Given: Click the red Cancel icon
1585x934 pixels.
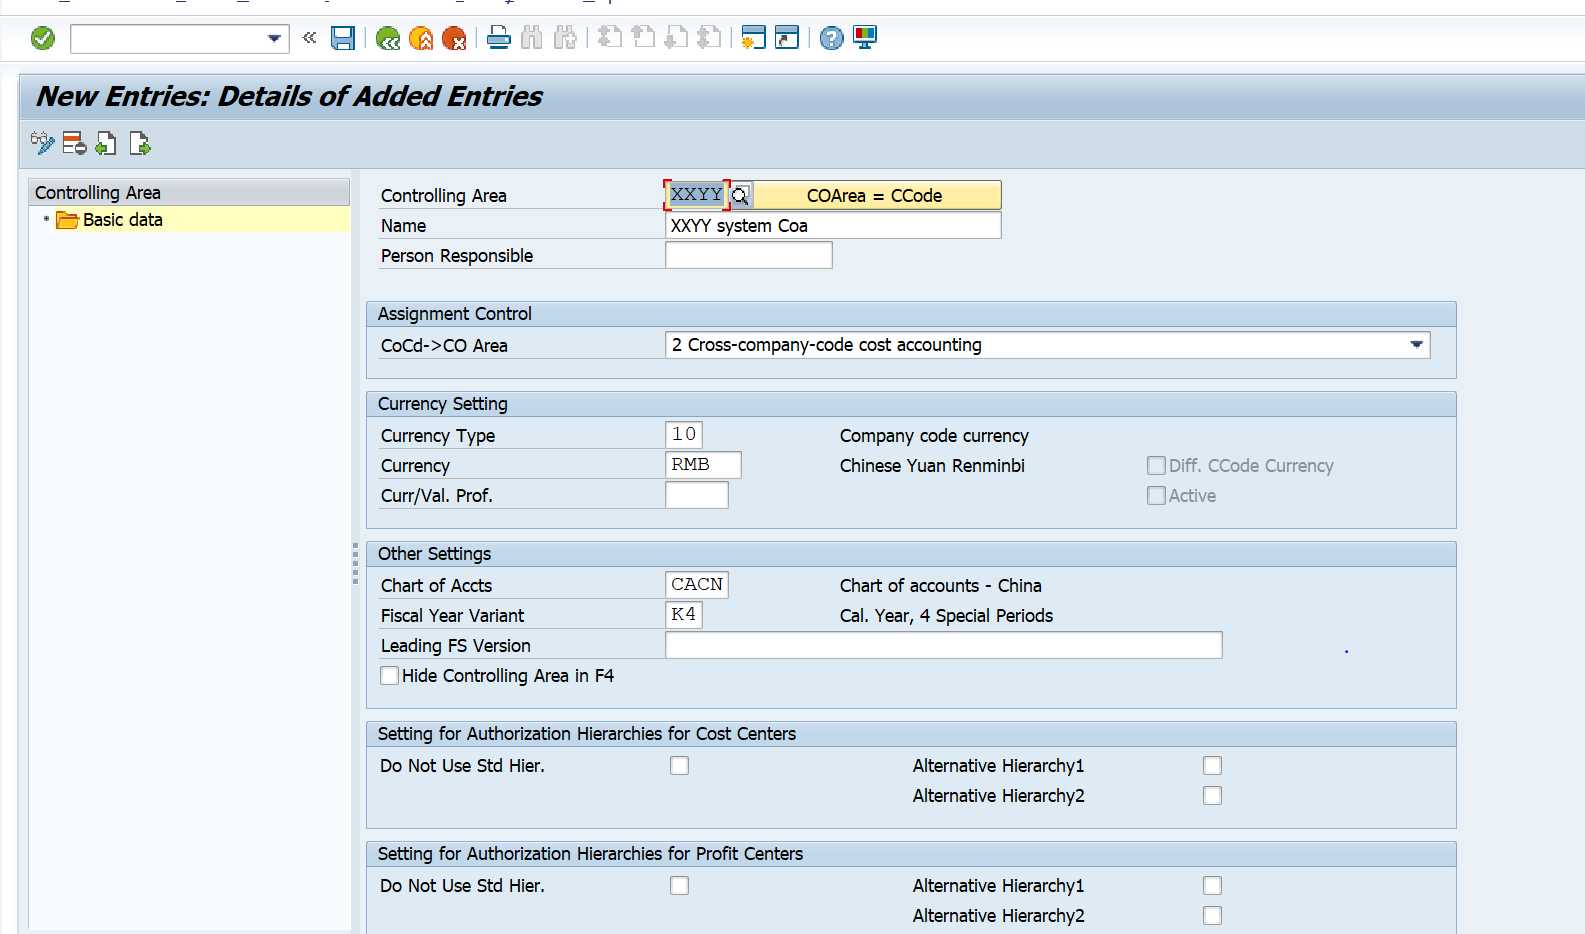Looking at the screenshot, I should [x=454, y=39].
